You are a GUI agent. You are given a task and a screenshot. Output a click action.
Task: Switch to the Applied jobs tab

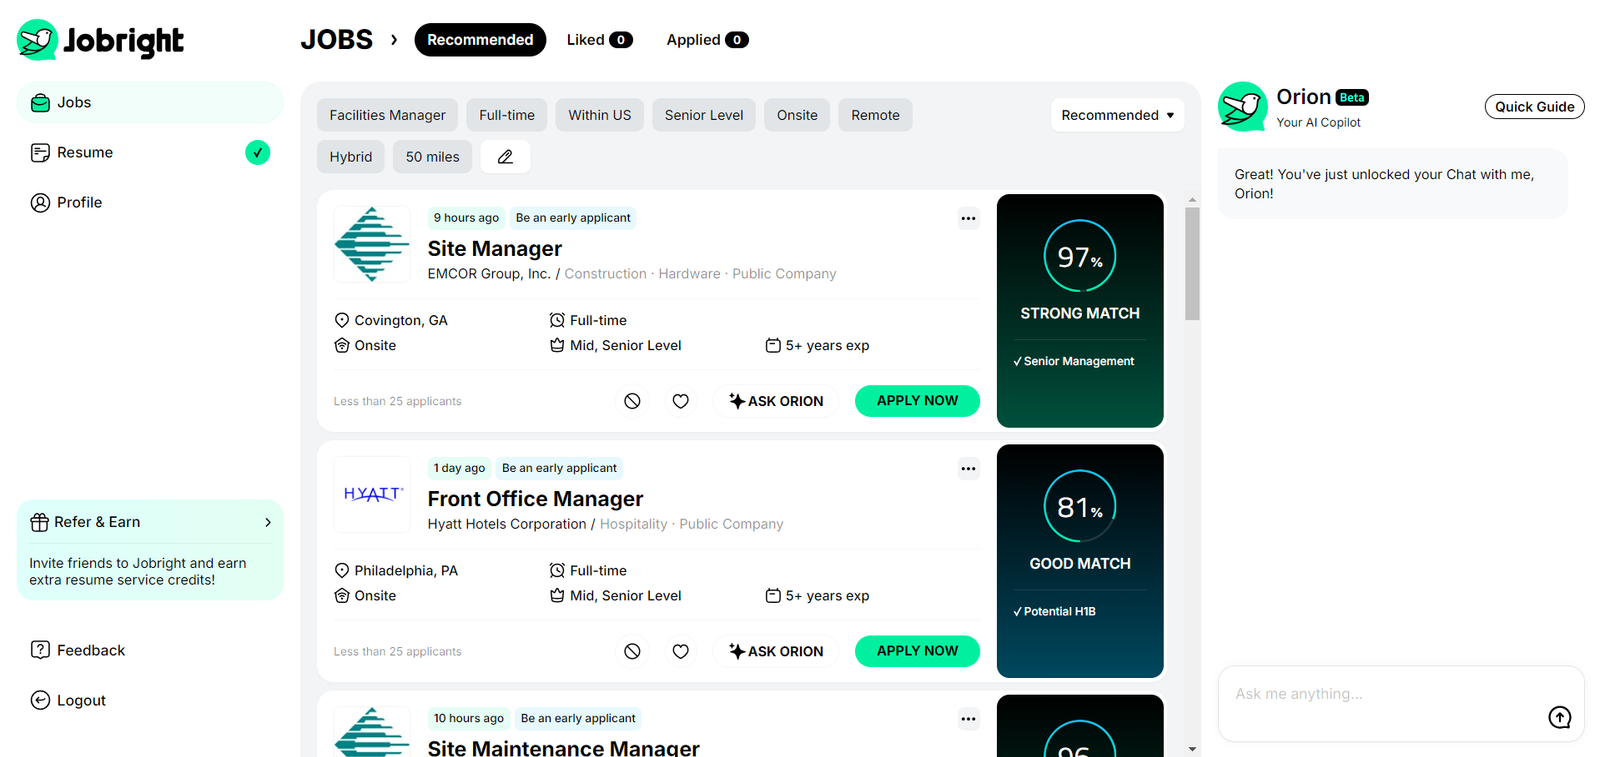coord(707,40)
